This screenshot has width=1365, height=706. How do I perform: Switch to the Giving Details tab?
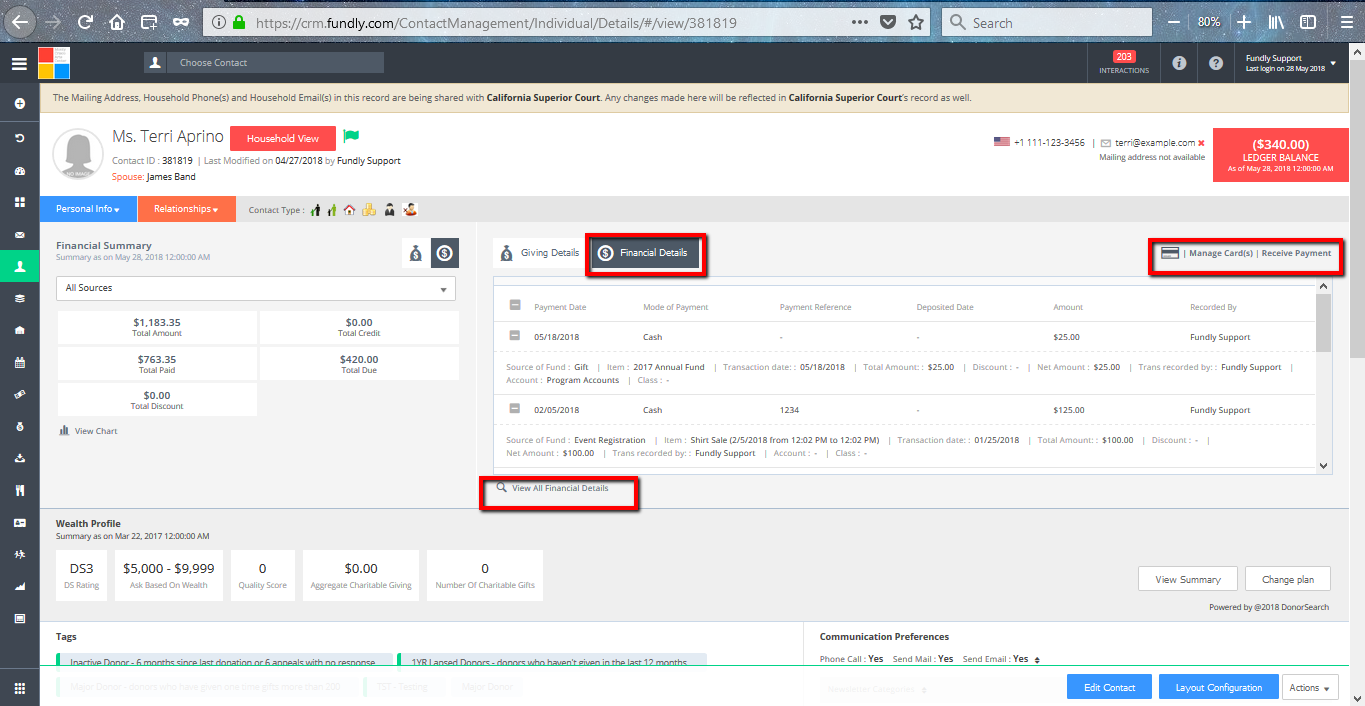(x=539, y=253)
